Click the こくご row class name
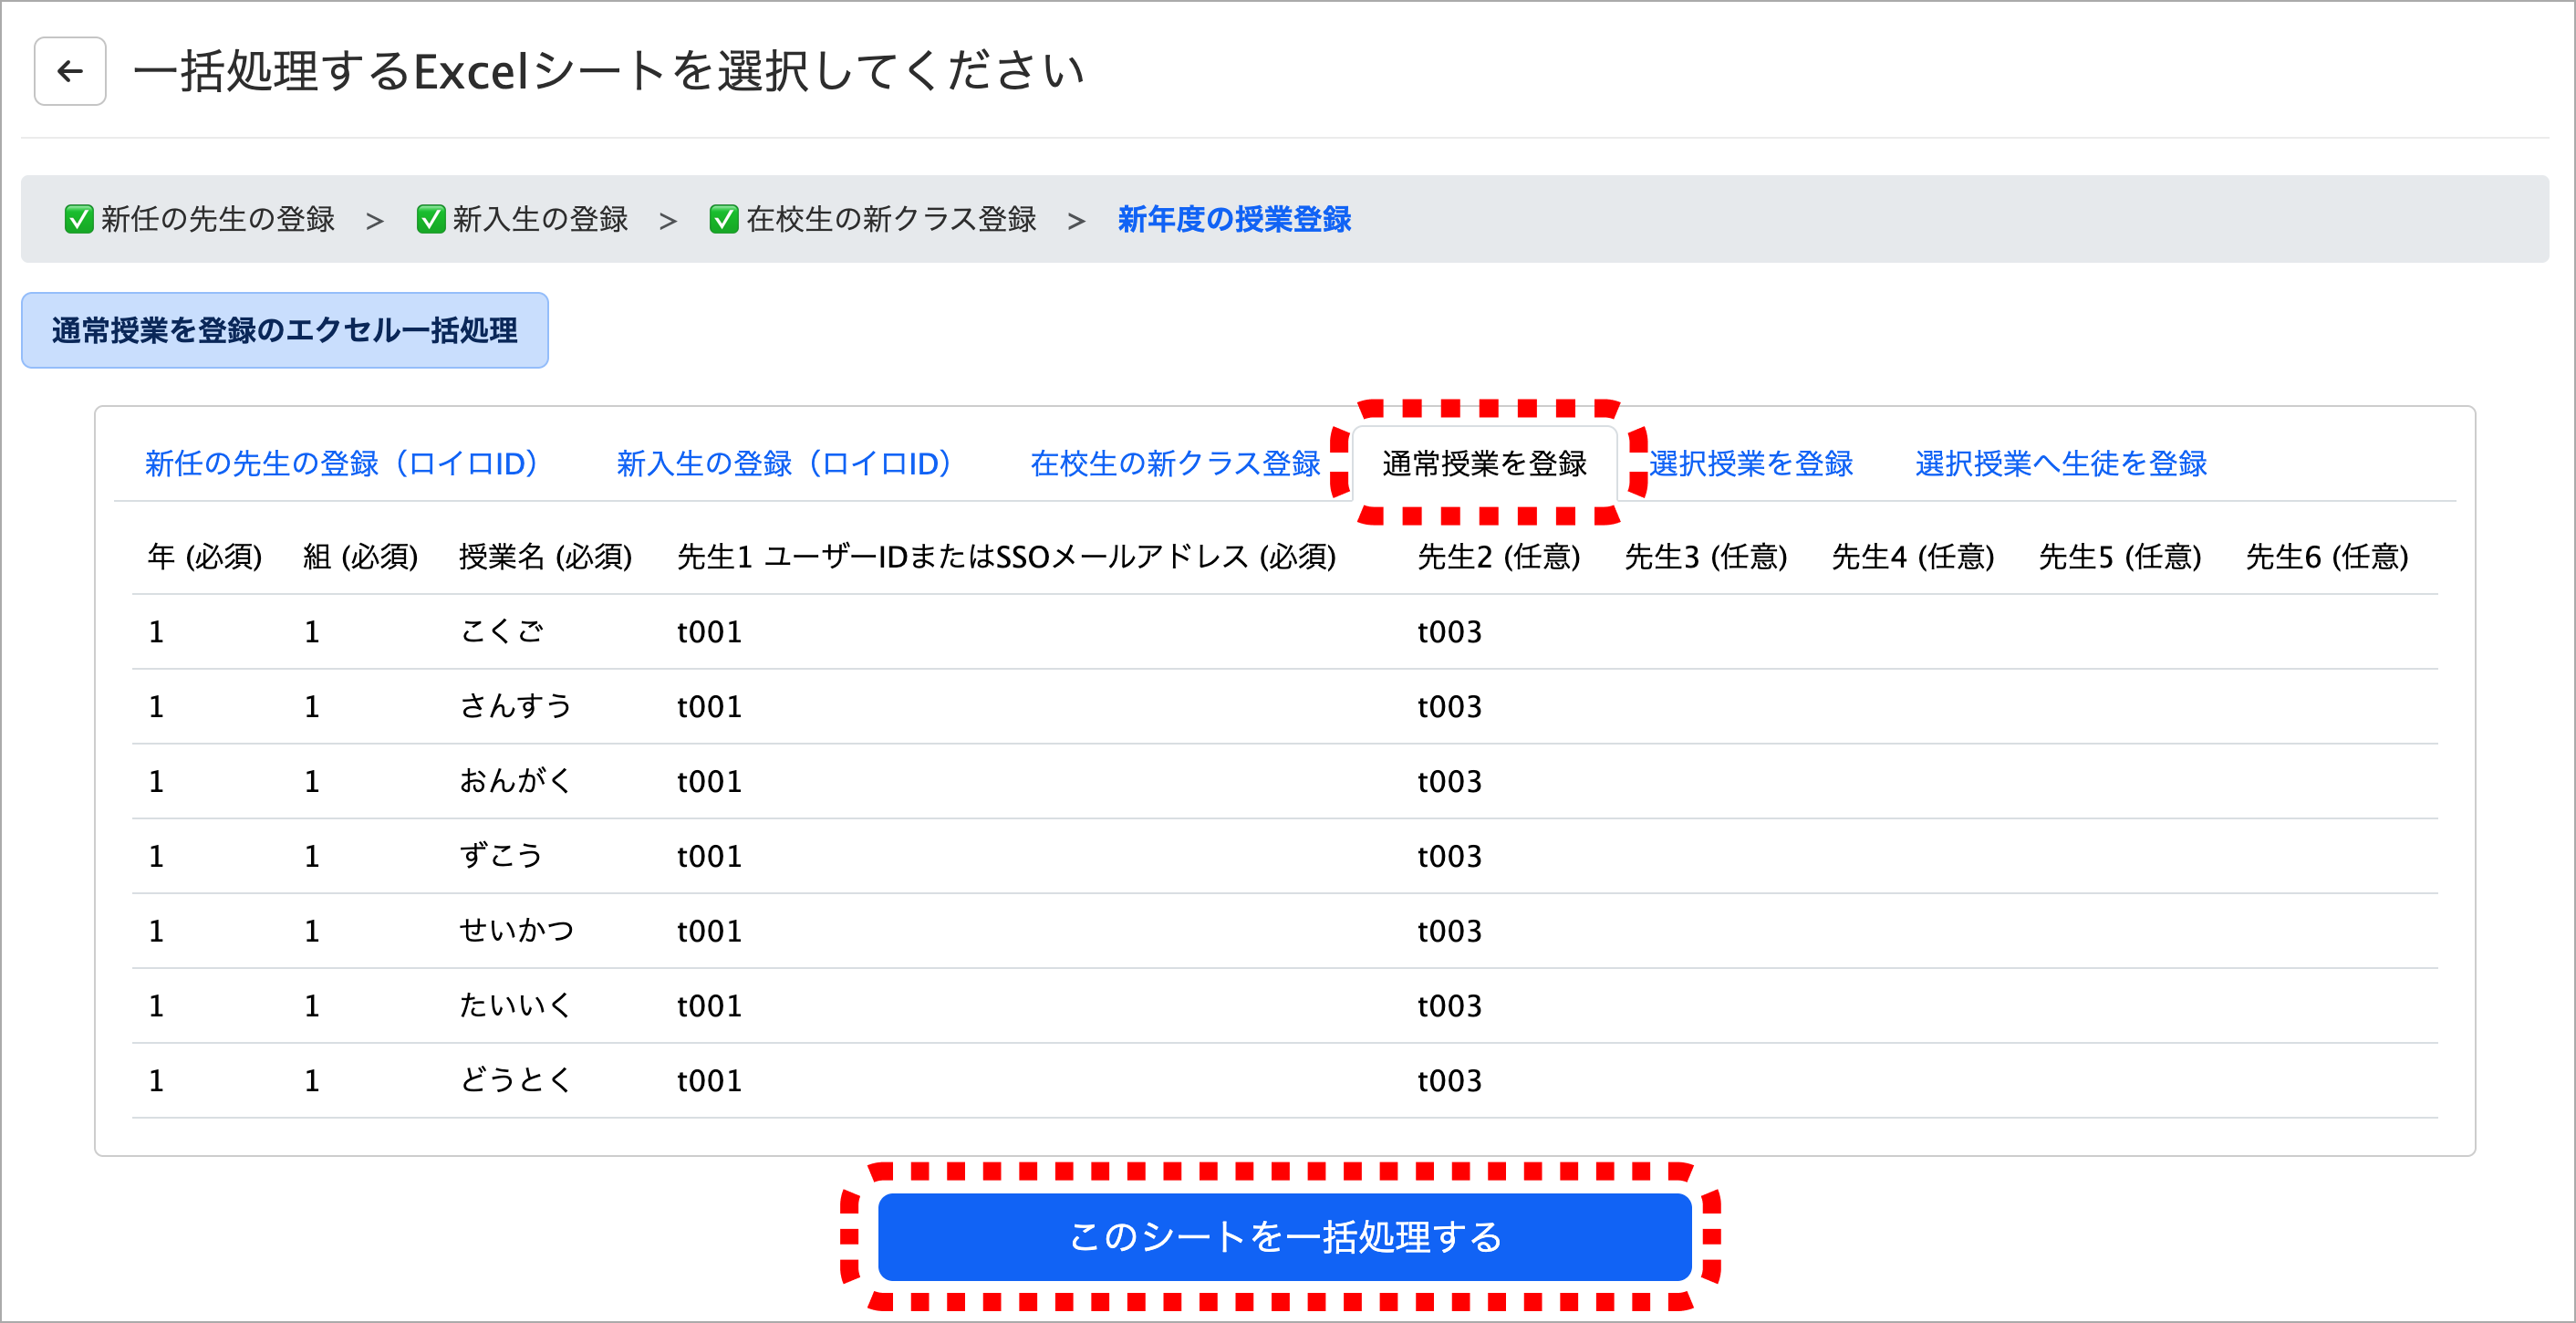 pos(501,631)
